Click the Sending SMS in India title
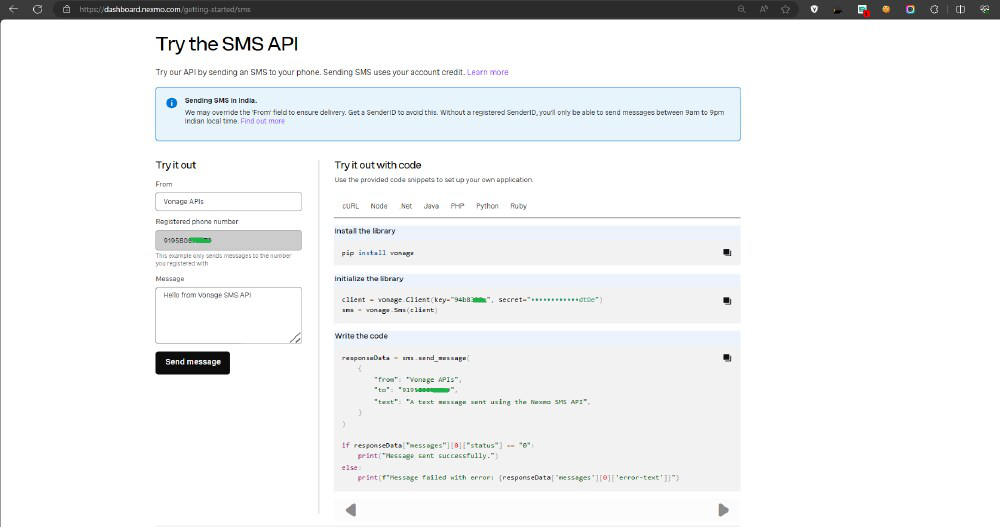Screen dimensions: 1000x527 (221, 100)
